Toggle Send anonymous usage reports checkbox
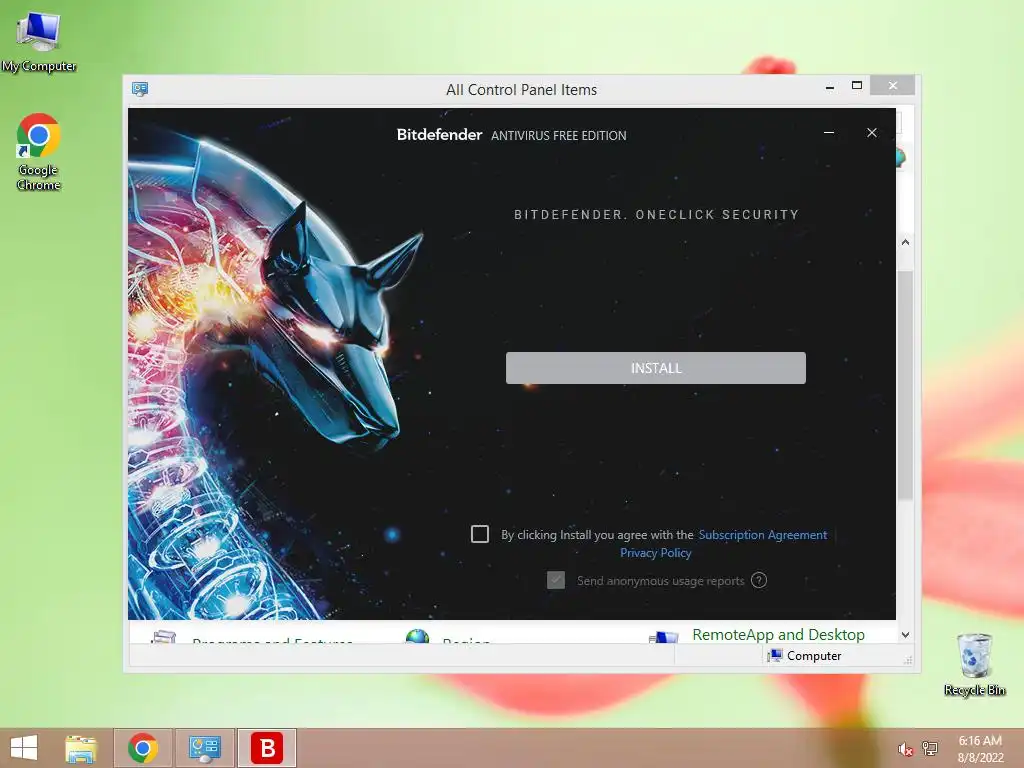This screenshot has height=768, width=1024. pyautogui.click(x=556, y=580)
